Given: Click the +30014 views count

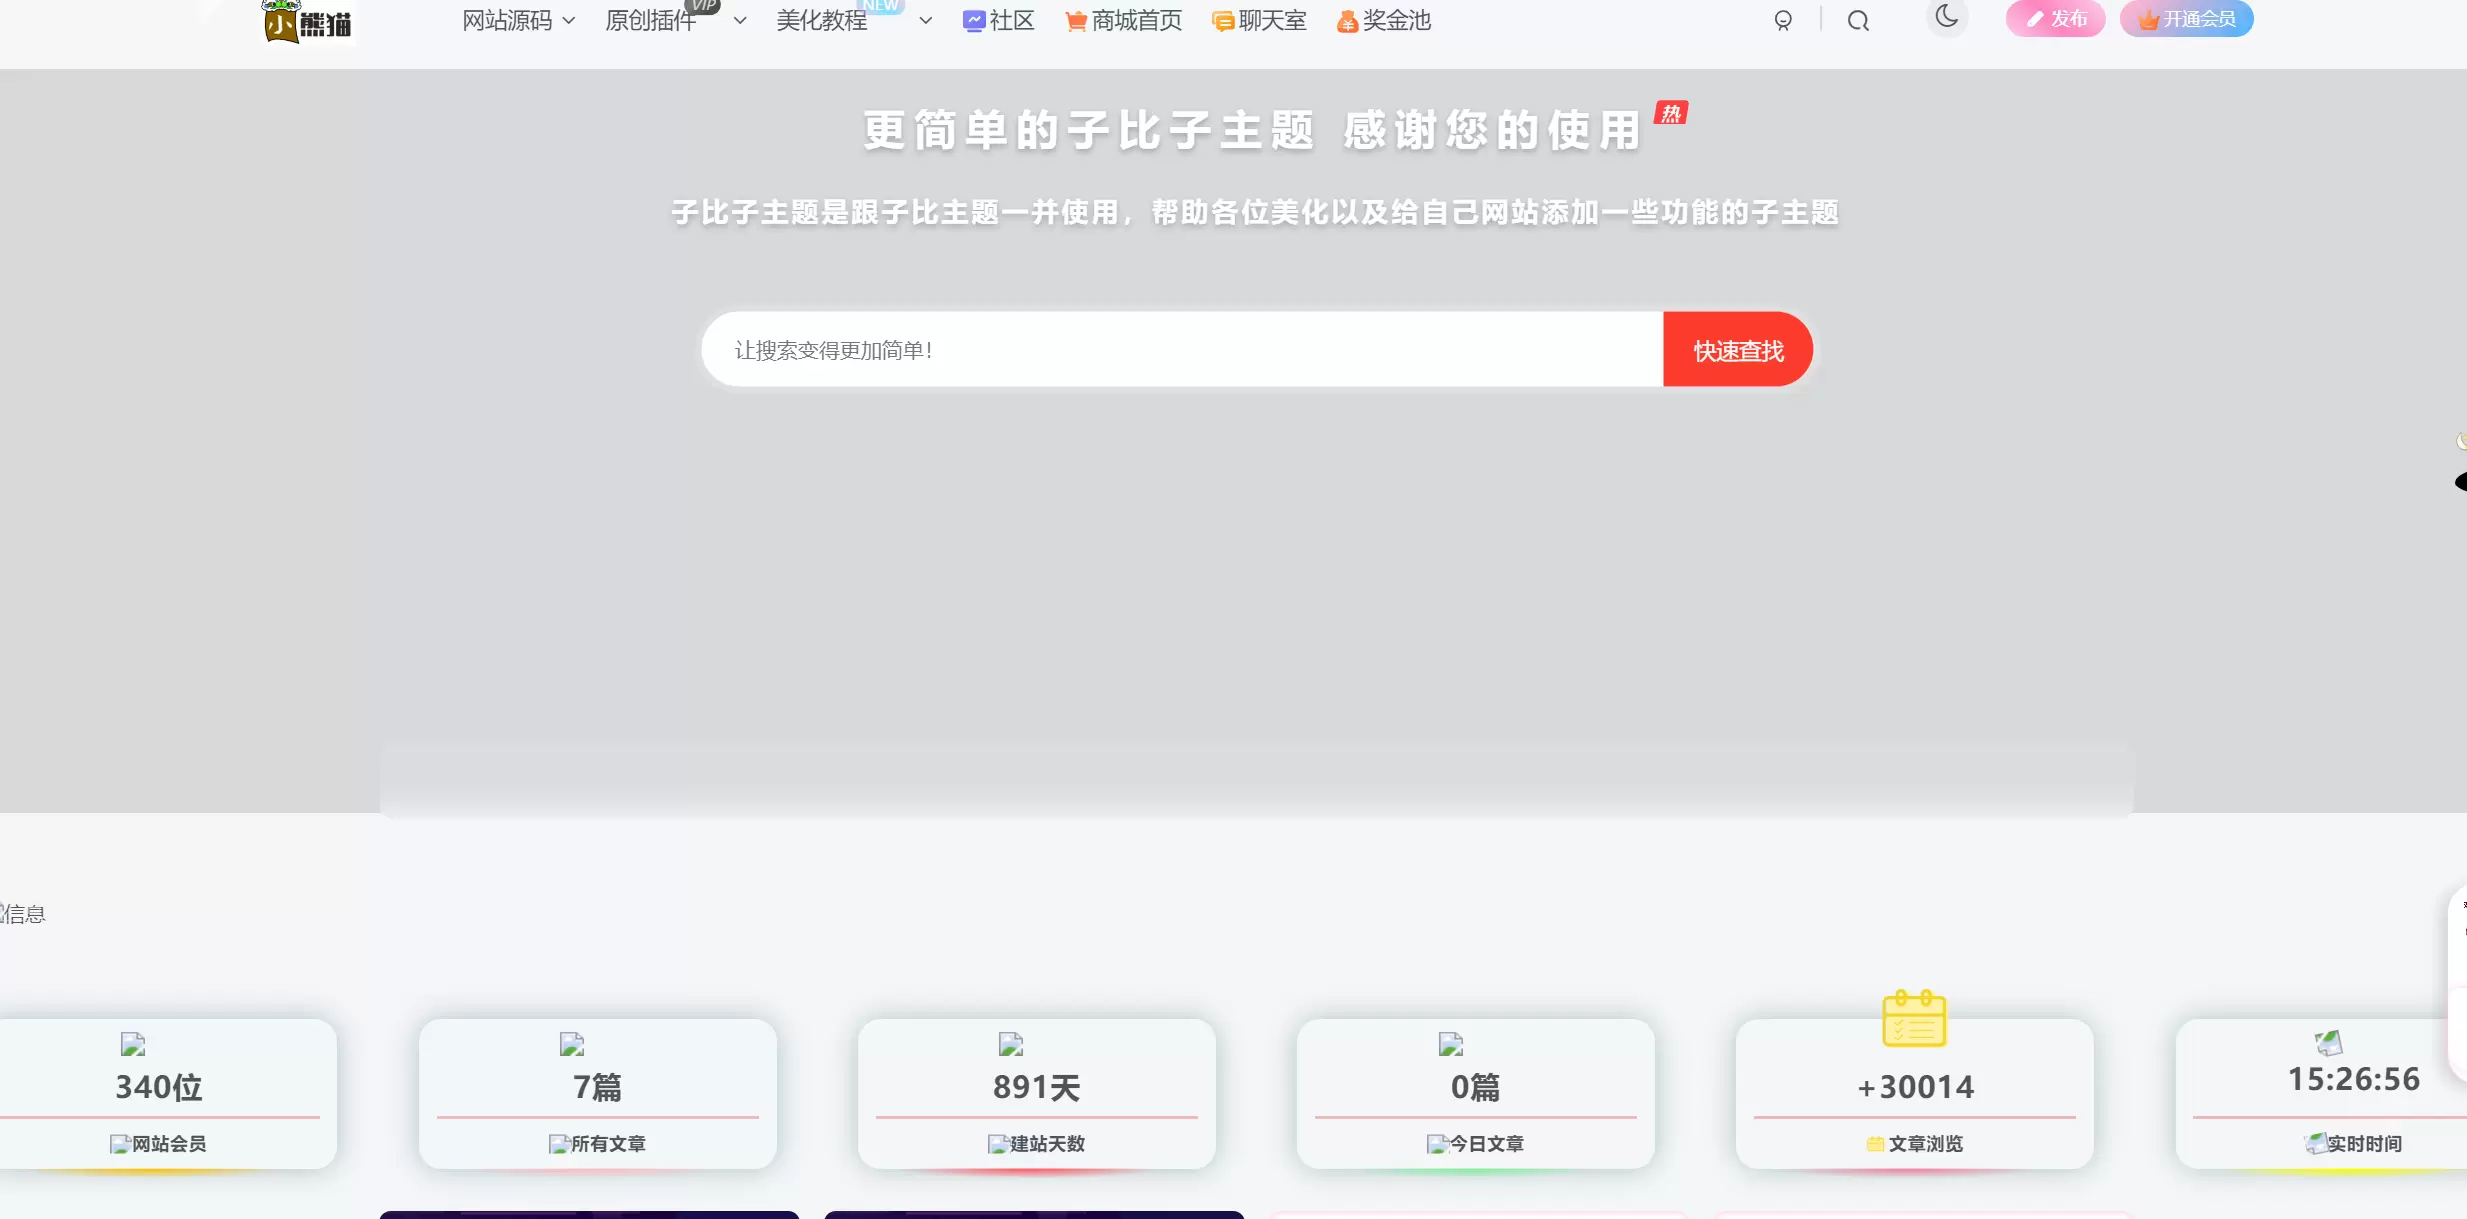Looking at the screenshot, I should click(x=1915, y=1087).
